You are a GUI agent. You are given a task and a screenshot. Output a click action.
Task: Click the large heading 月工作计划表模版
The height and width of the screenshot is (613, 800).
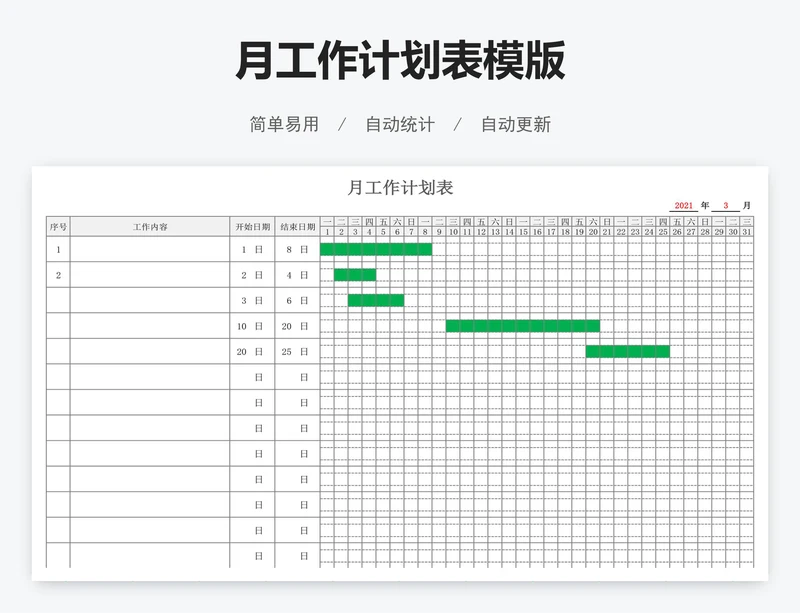pyautogui.click(x=400, y=61)
